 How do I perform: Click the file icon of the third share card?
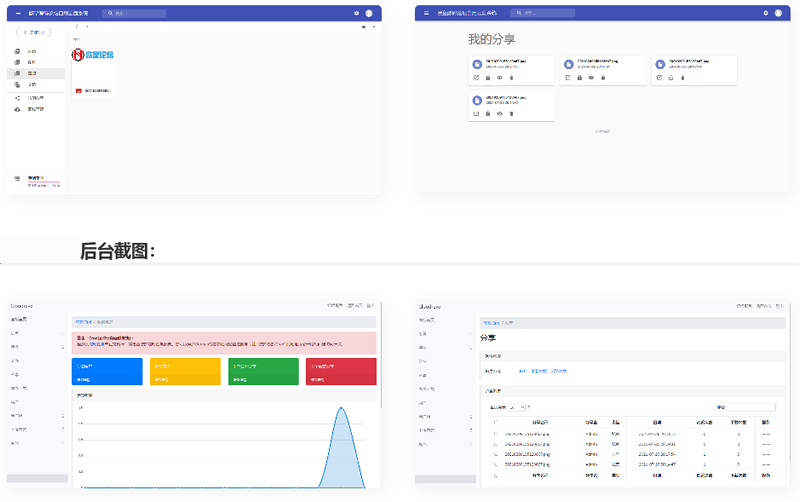660,63
